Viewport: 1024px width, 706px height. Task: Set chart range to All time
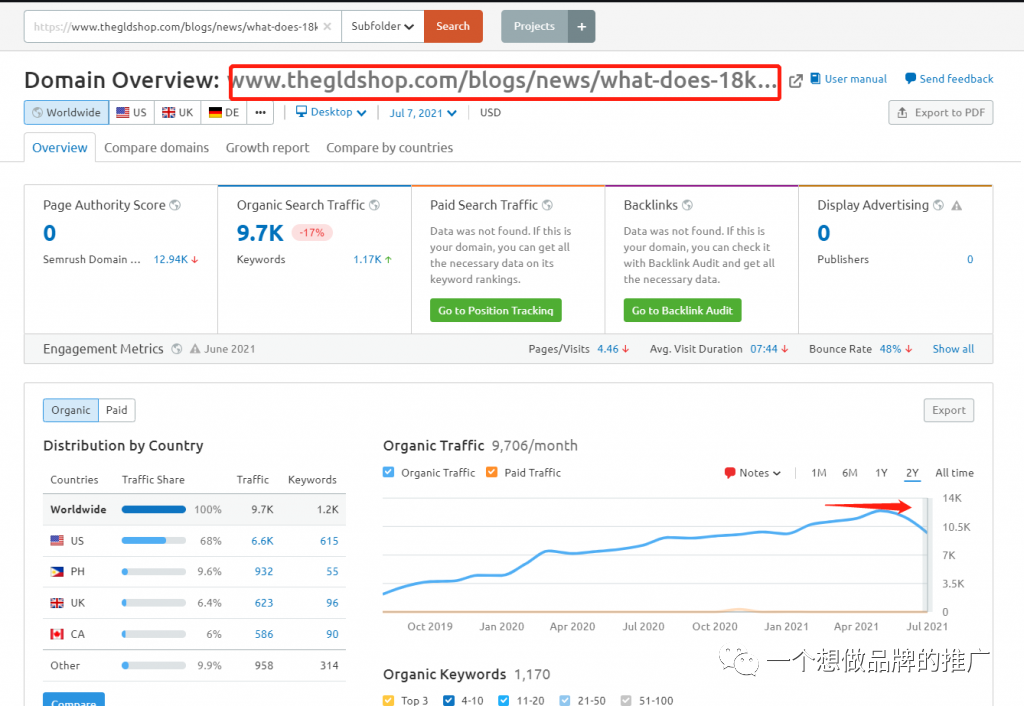[x=954, y=473]
